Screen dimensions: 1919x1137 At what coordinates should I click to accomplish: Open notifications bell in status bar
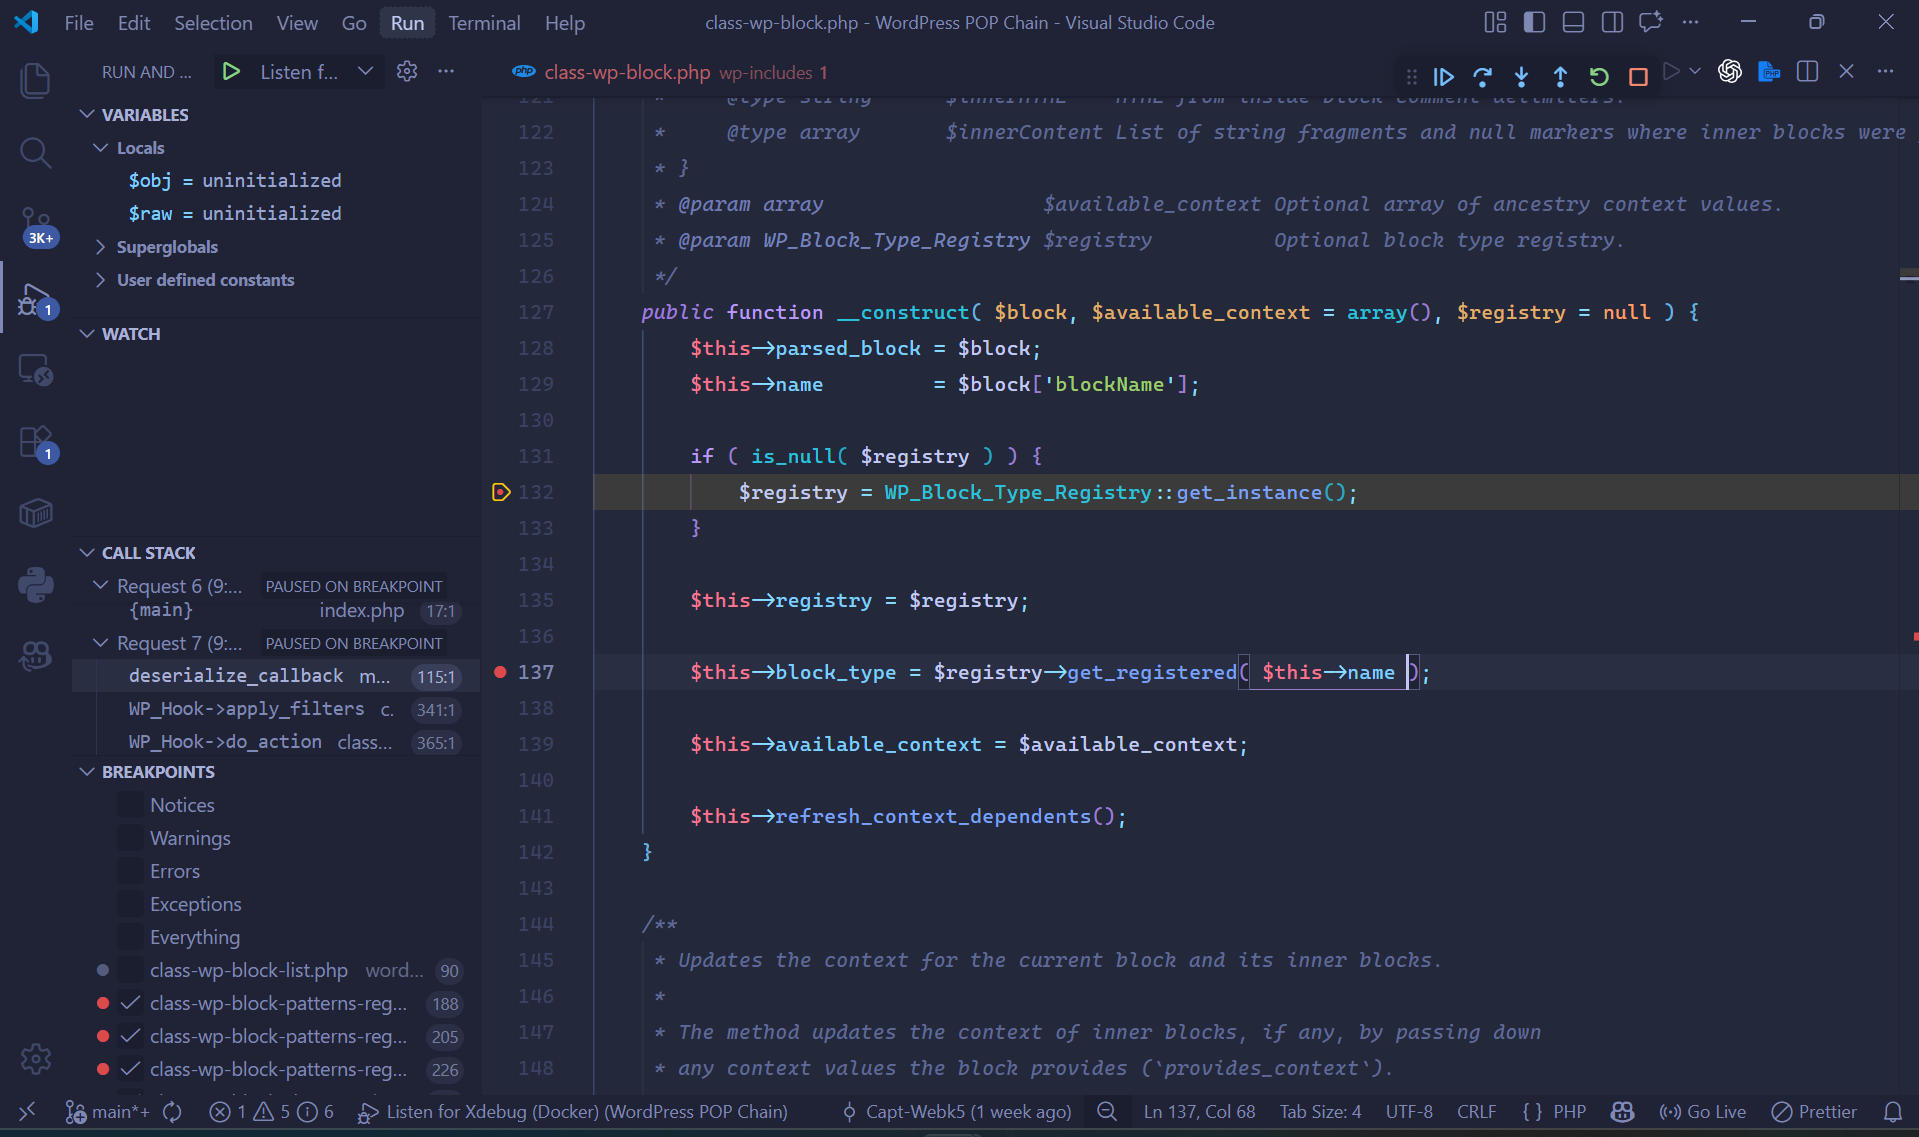pyautogui.click(x=1893, y=1112)
